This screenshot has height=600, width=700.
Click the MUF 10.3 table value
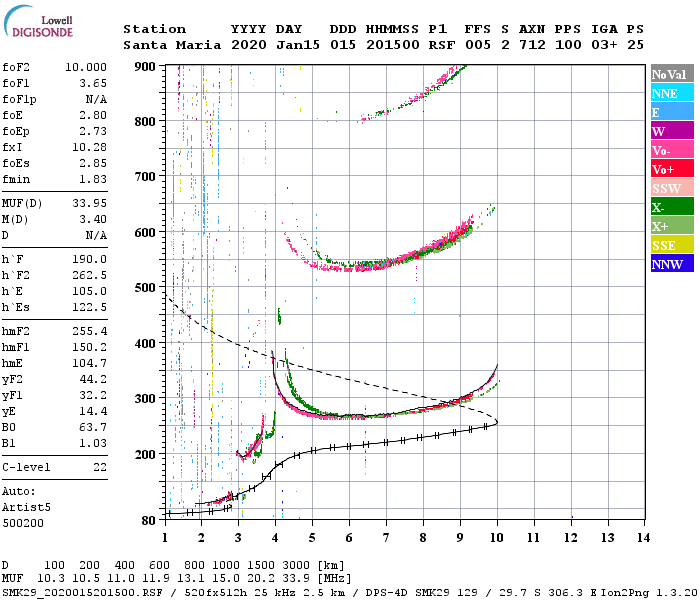click(x=51, y=578)
